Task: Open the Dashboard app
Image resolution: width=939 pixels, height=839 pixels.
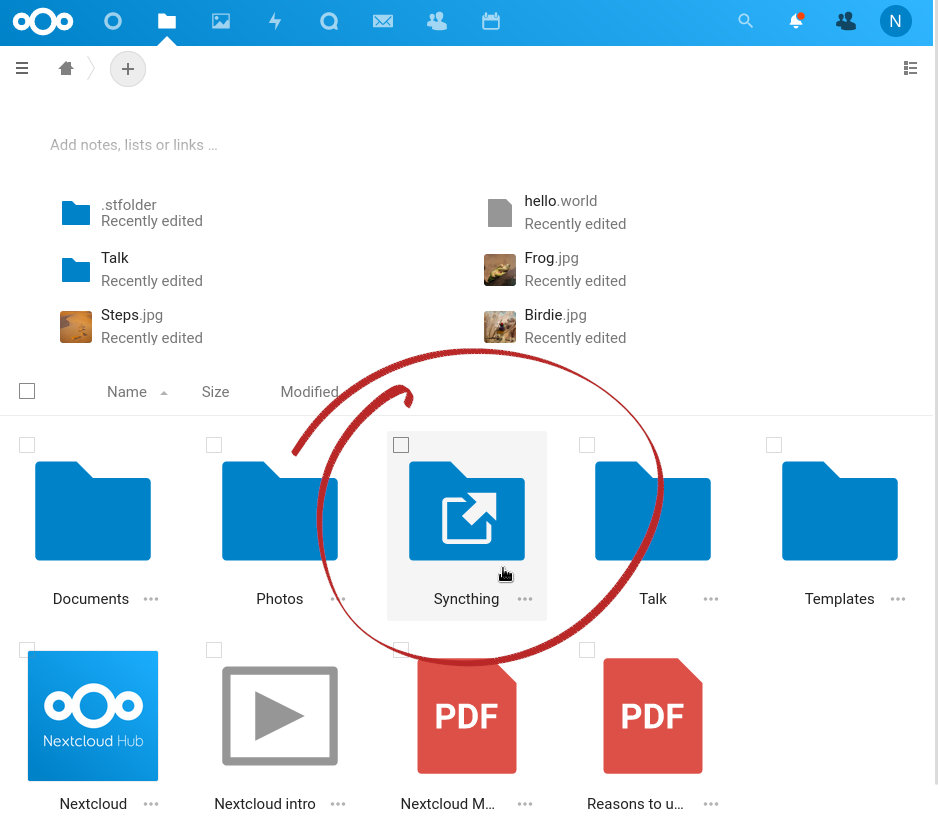Action: point(113,21)
